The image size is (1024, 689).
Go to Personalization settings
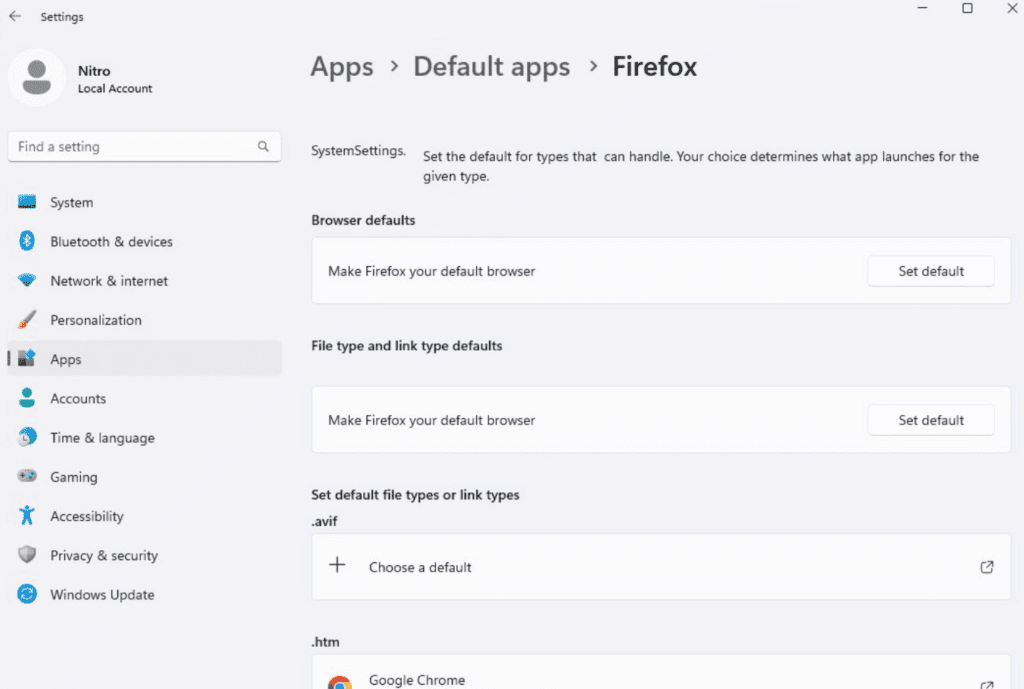(x=144, y=319)
